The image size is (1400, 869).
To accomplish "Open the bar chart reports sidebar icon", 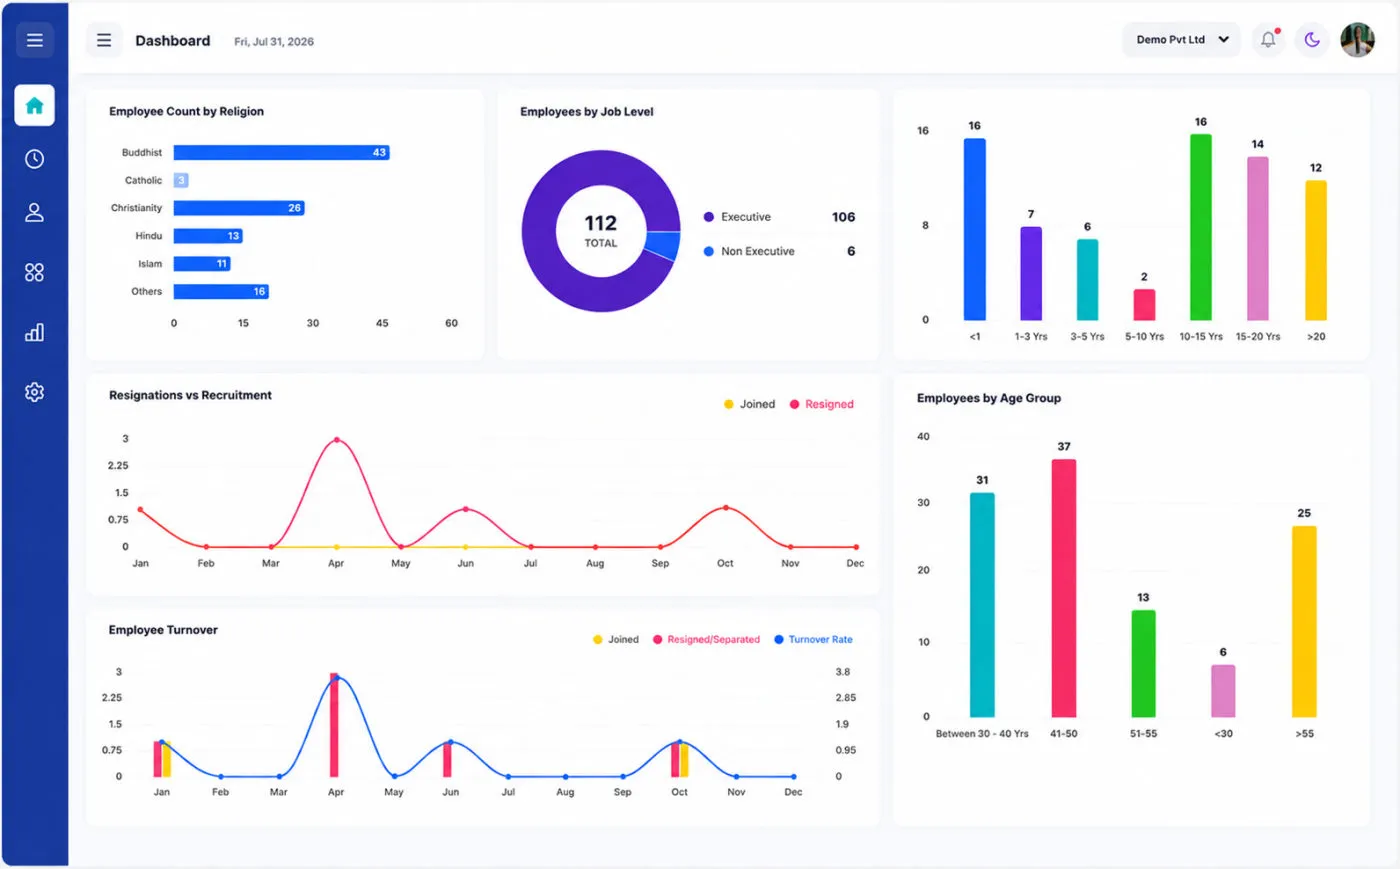I will tap(34, 332).
